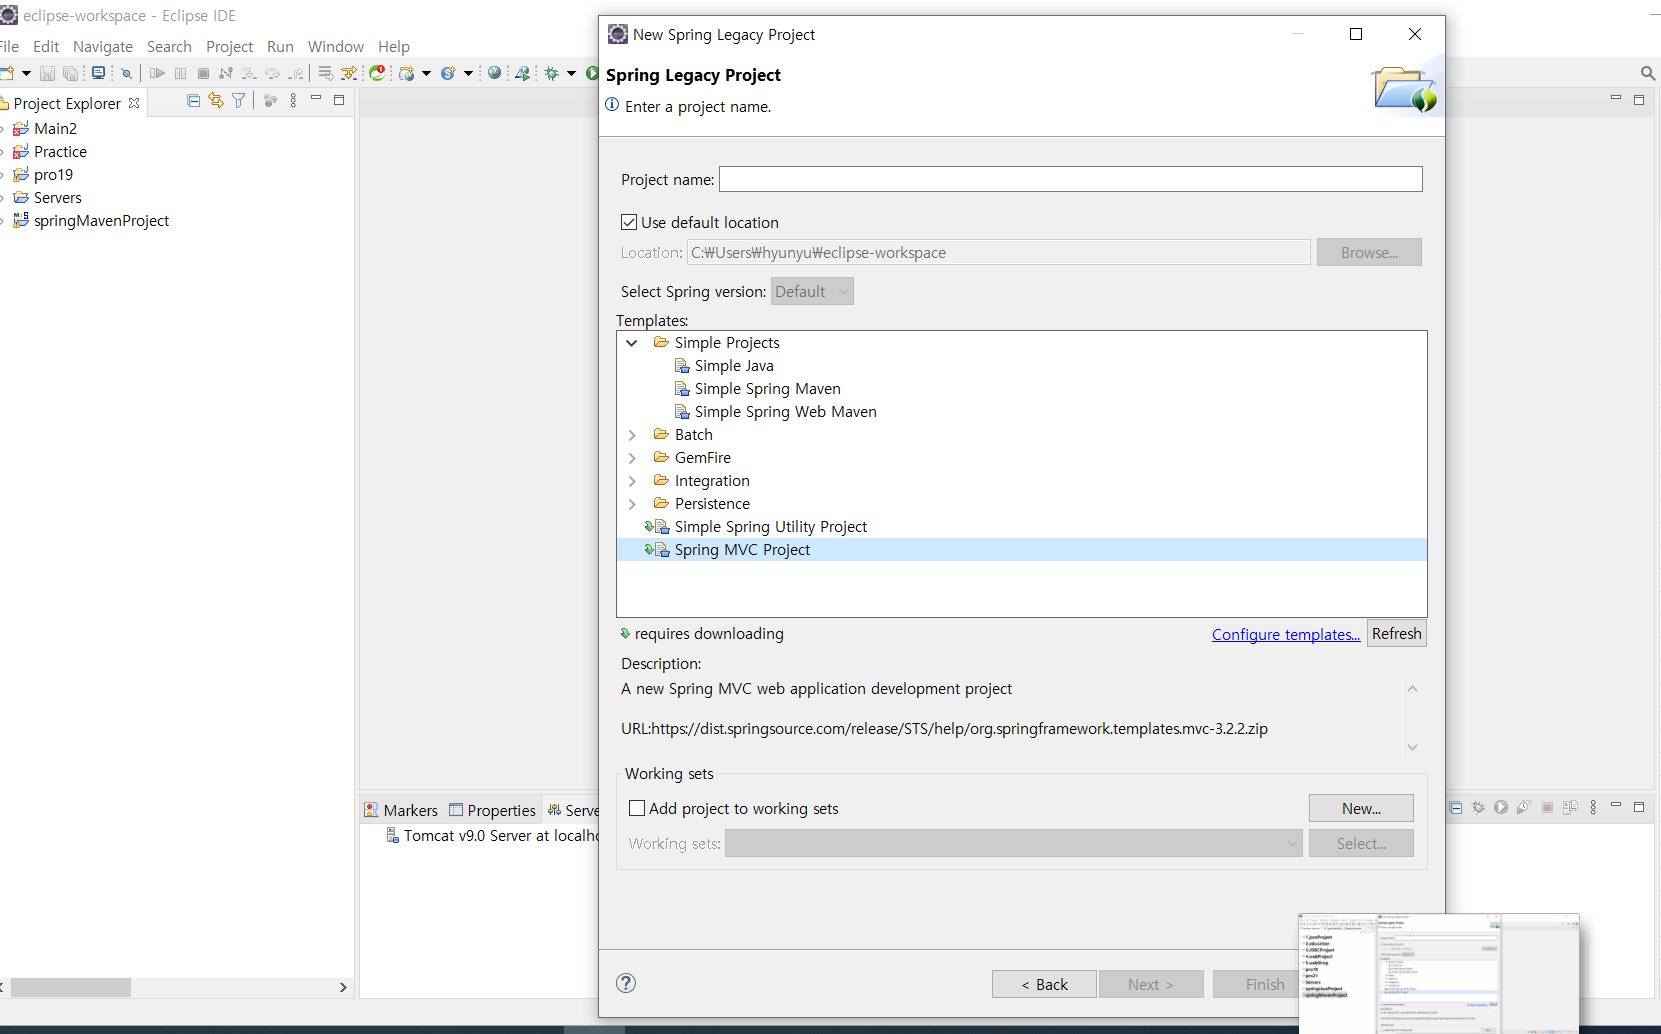Screen dimensions: 1661x1034
Task: Click the Project name input field
Action: tap(1071, 179)
